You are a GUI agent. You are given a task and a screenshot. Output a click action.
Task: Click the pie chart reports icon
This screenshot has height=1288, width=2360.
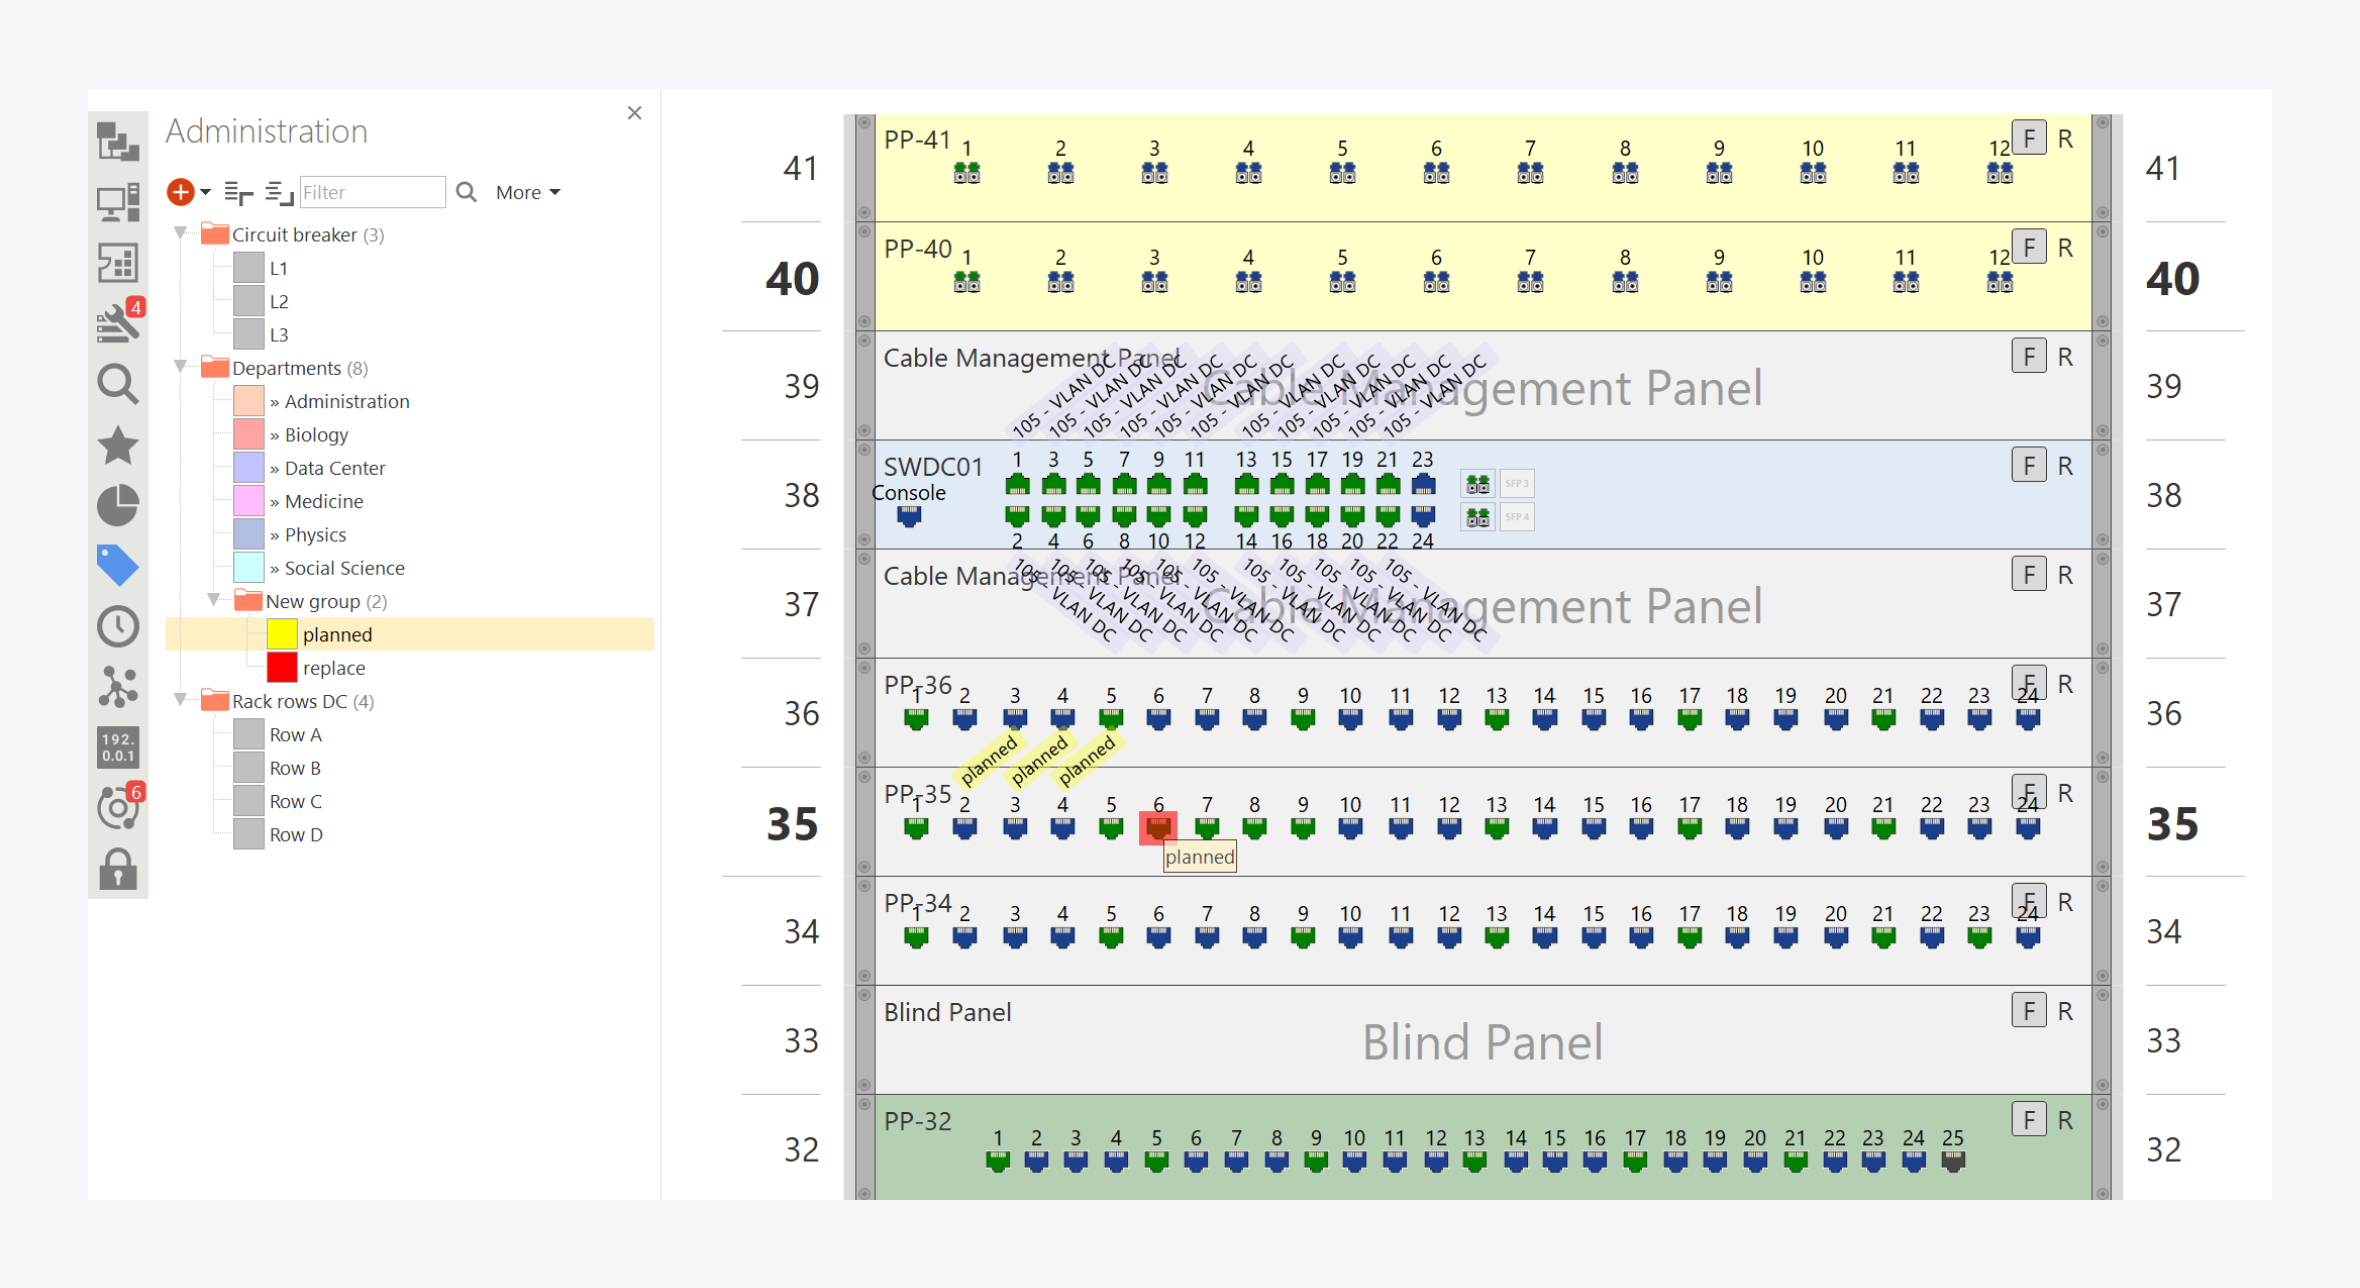[x=118, y=505]
